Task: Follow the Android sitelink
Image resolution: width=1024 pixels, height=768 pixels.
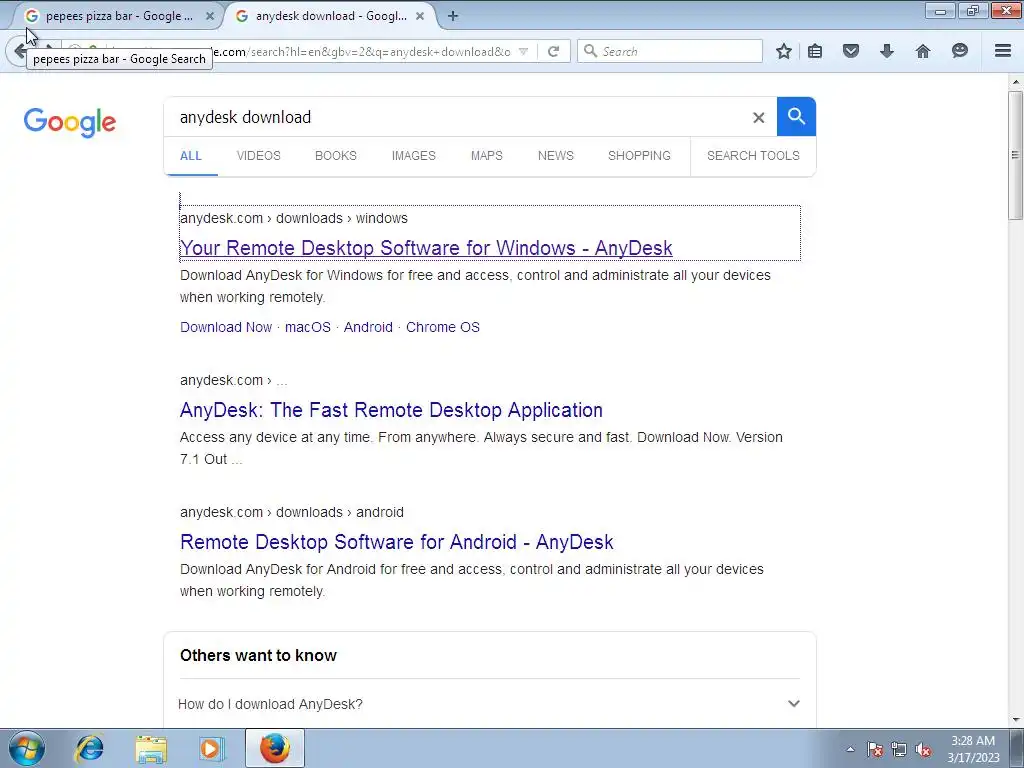Action: (x=368, y=327)
